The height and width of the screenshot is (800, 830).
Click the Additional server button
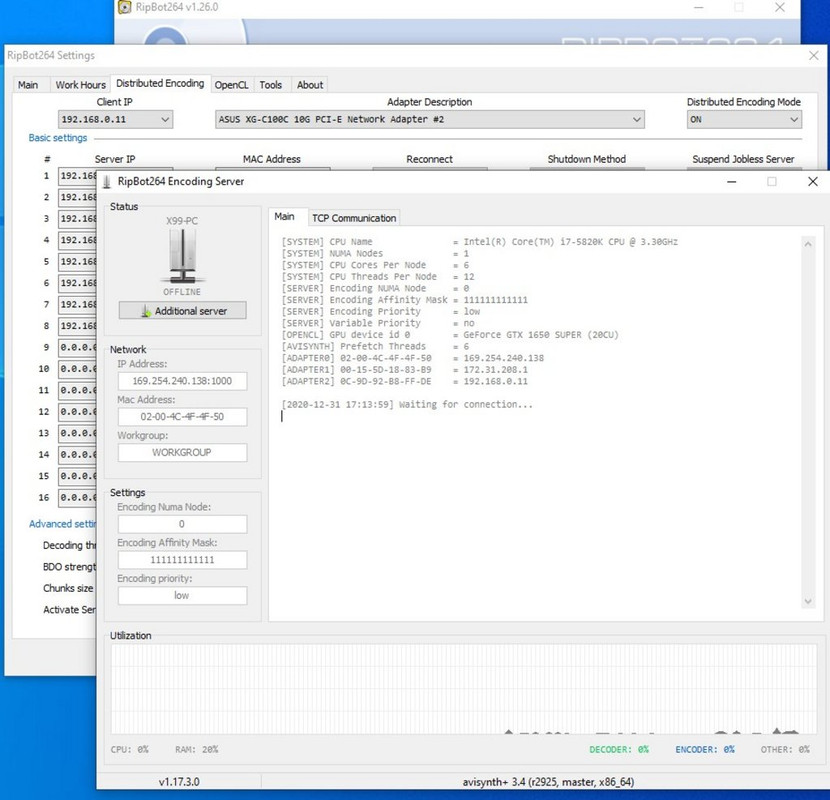(183, 311)
